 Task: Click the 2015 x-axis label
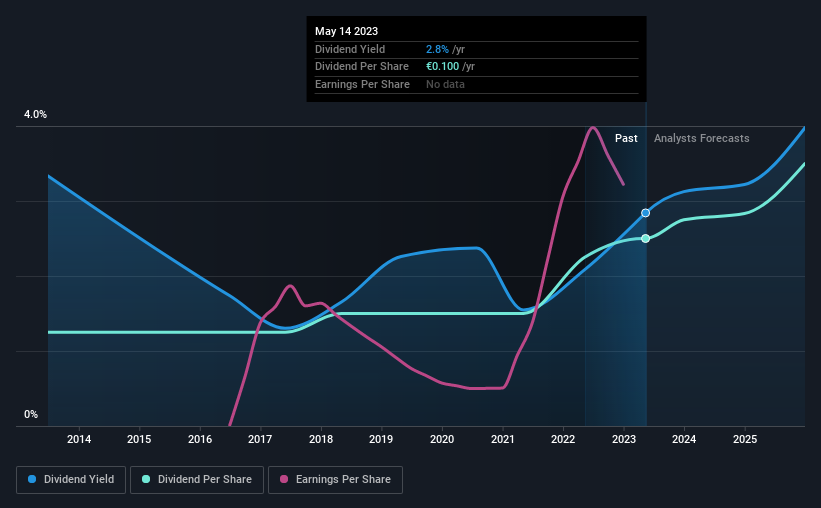(139, 439)
